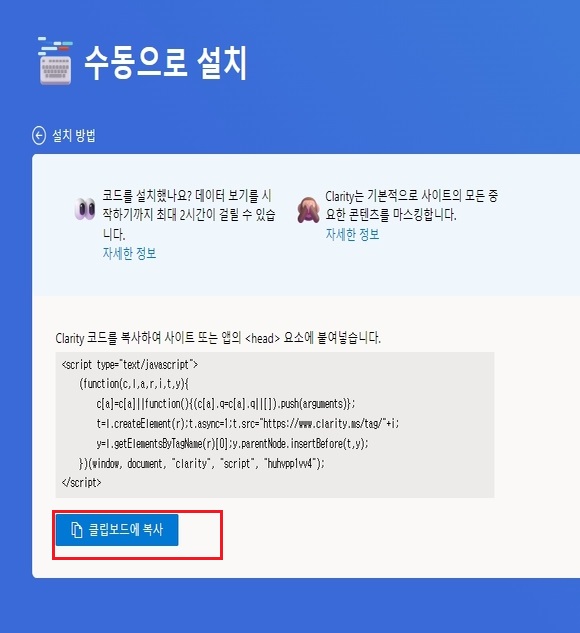Open 자세한 정보 link under Clarity masking note
This screenshot has width=580, height=633.
pos(352,234)
